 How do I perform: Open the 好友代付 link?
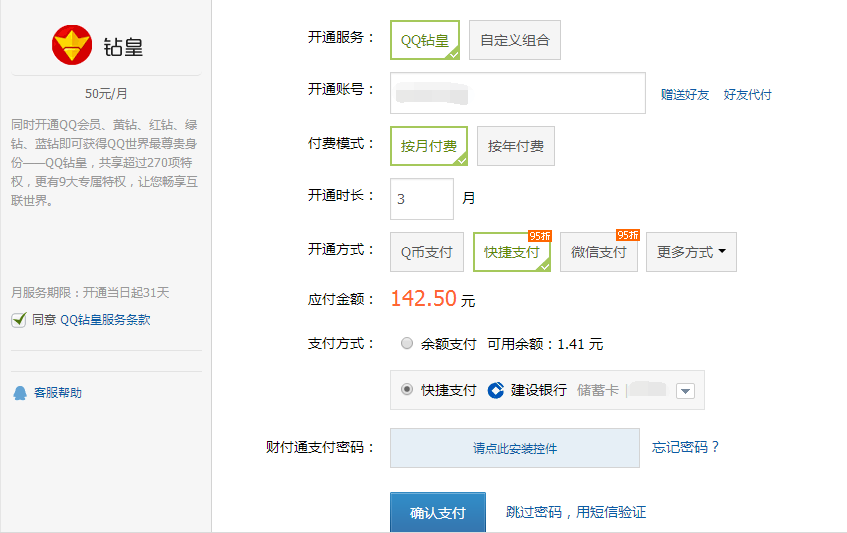coord(748,95)
